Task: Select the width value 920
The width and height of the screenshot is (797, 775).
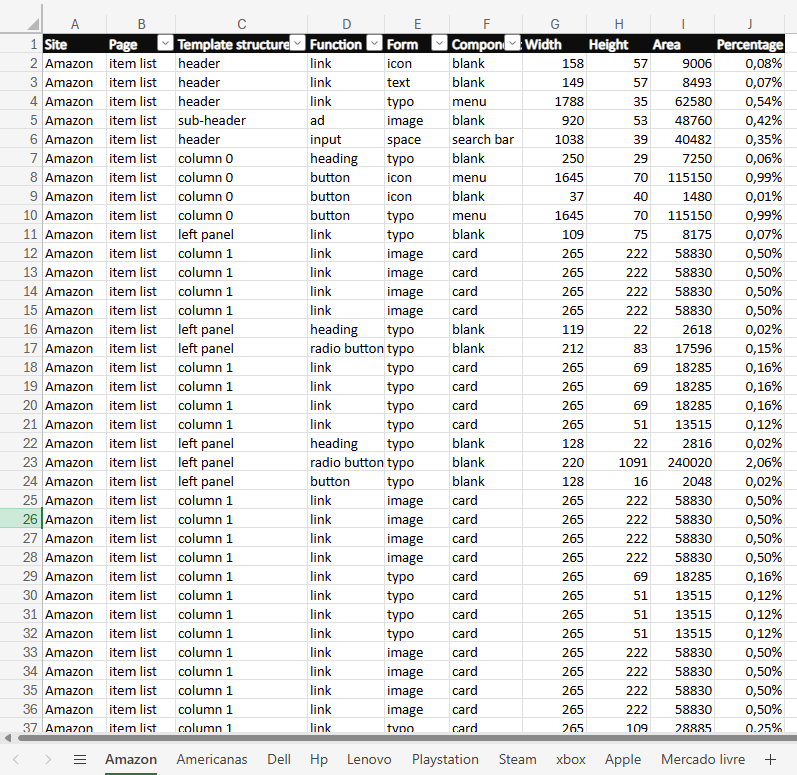Action: coord(555,120)
